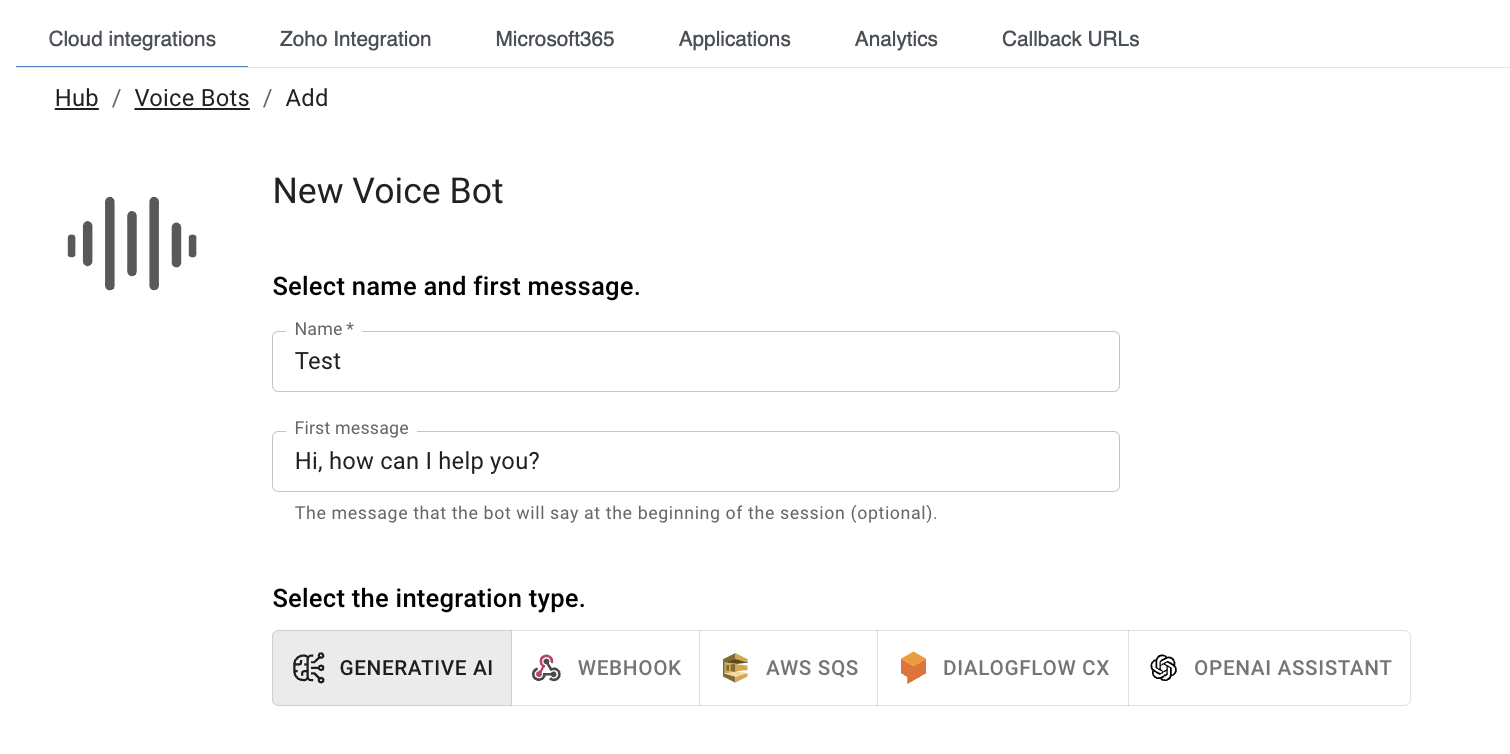The image size is (1510, 754).
Task: Select the GENERATIVE AI integration type
Action: point(391,667)
